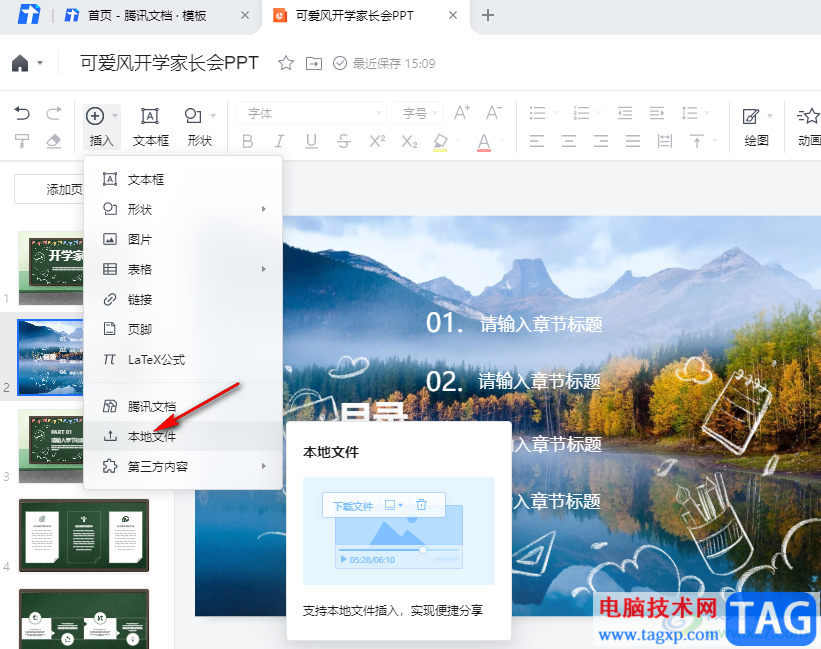
Task: Switch to the 首页 - 腾讯文档 · 模板 tab
Action: click(147, 16)
